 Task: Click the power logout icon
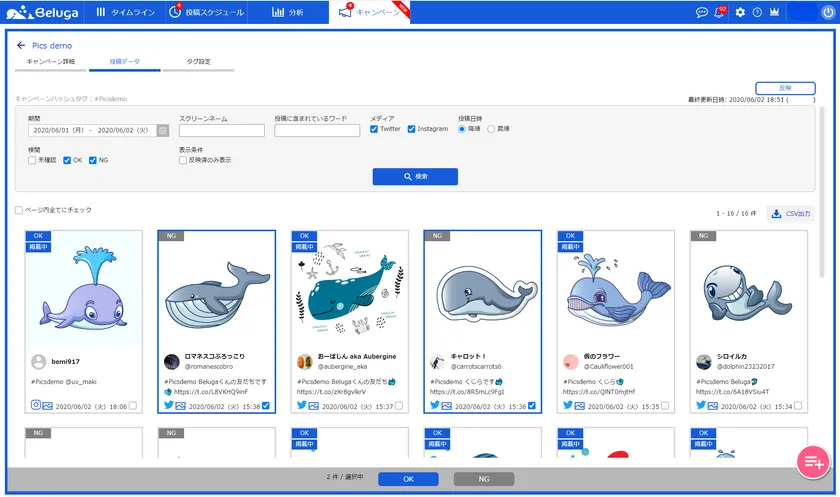tap(828, 12)
